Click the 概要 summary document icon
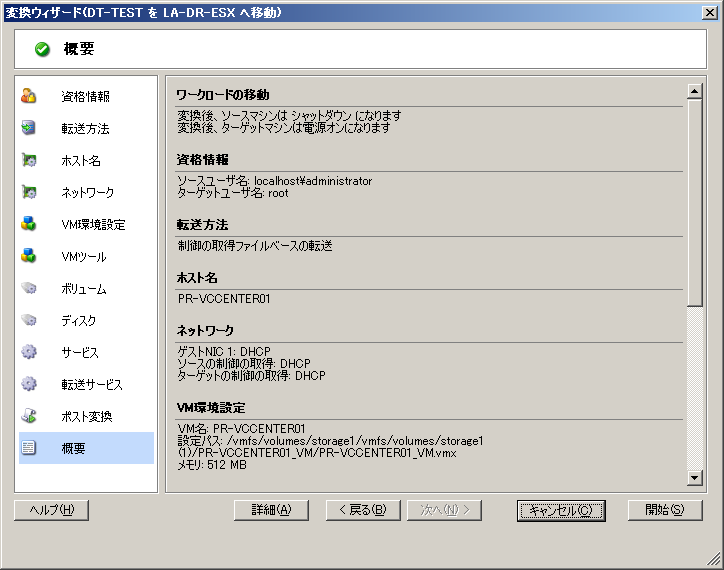The image size is (724, 570). (29, 448)
